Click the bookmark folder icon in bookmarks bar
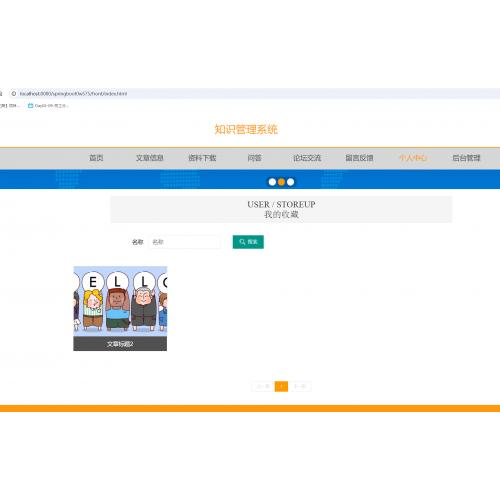Image resolution: width=500 pixels, height=500 pixels. click(x=31, y=106)
